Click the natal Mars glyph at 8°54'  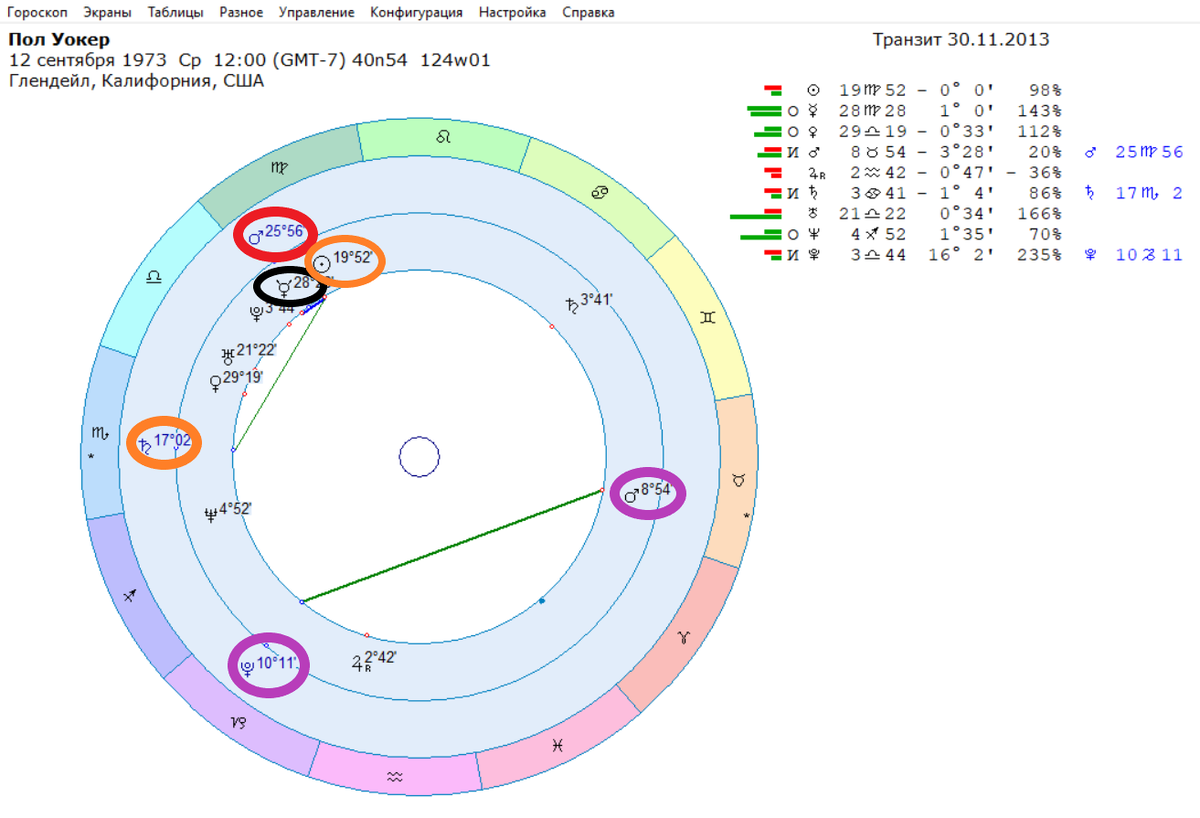point(631,494)
